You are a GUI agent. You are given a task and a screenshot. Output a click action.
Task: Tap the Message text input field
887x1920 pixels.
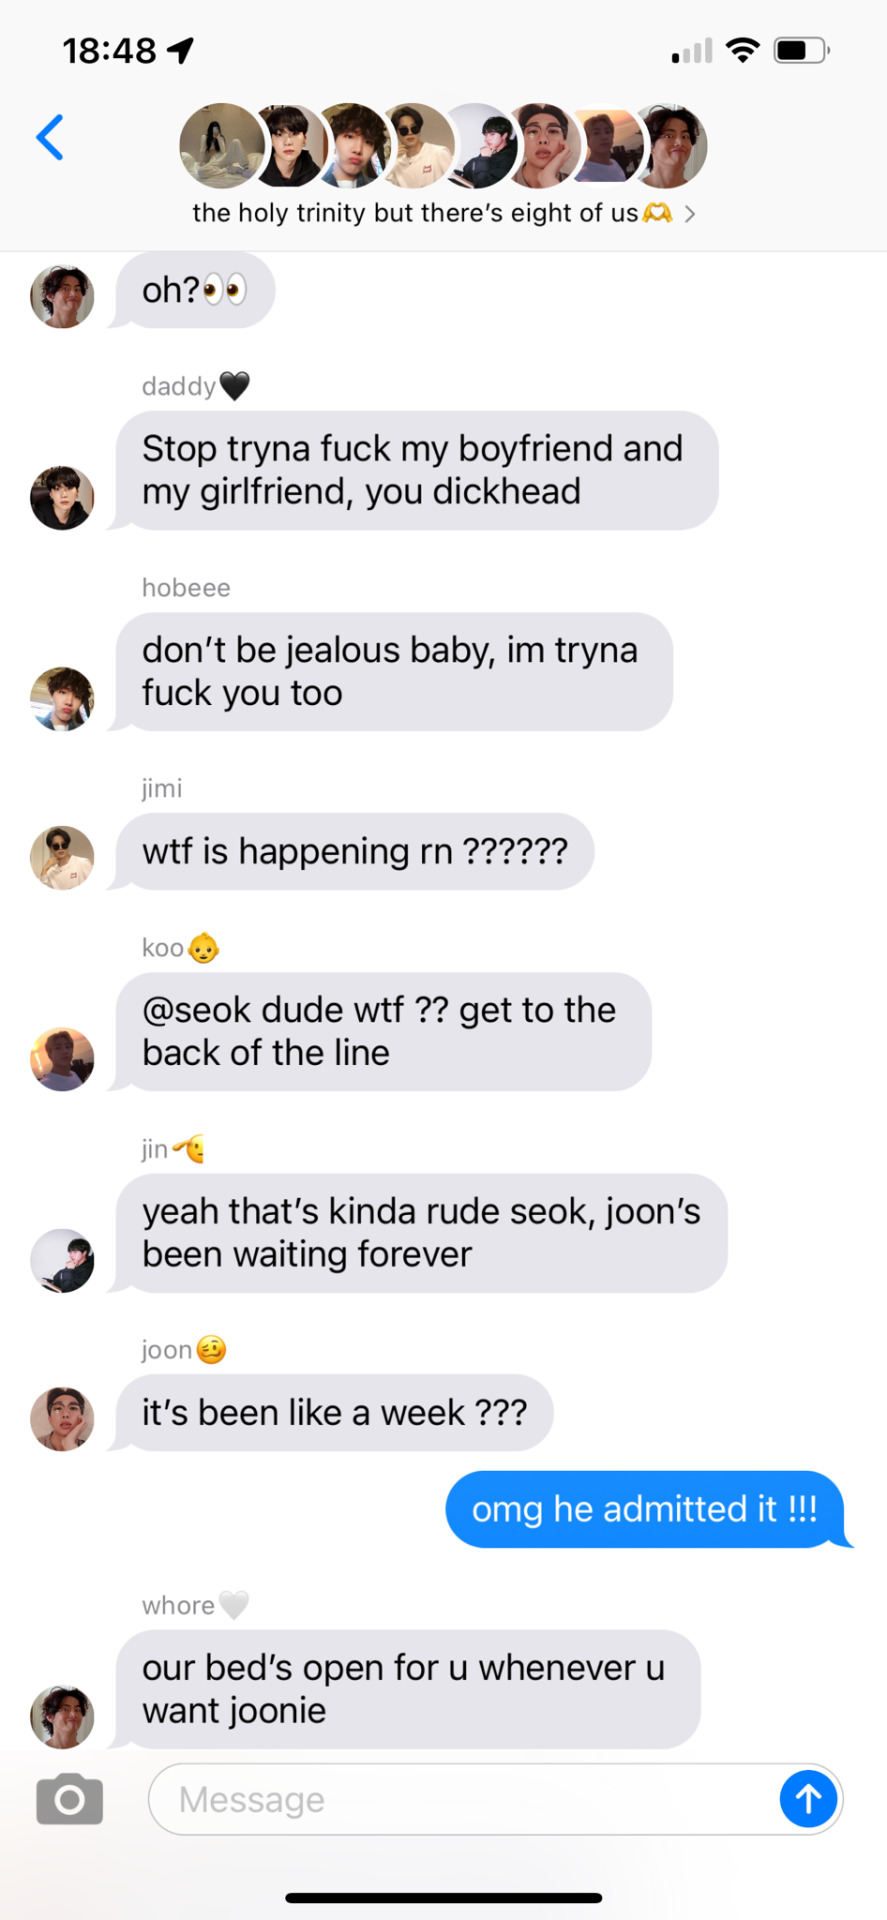click(x=495, y=1799)
